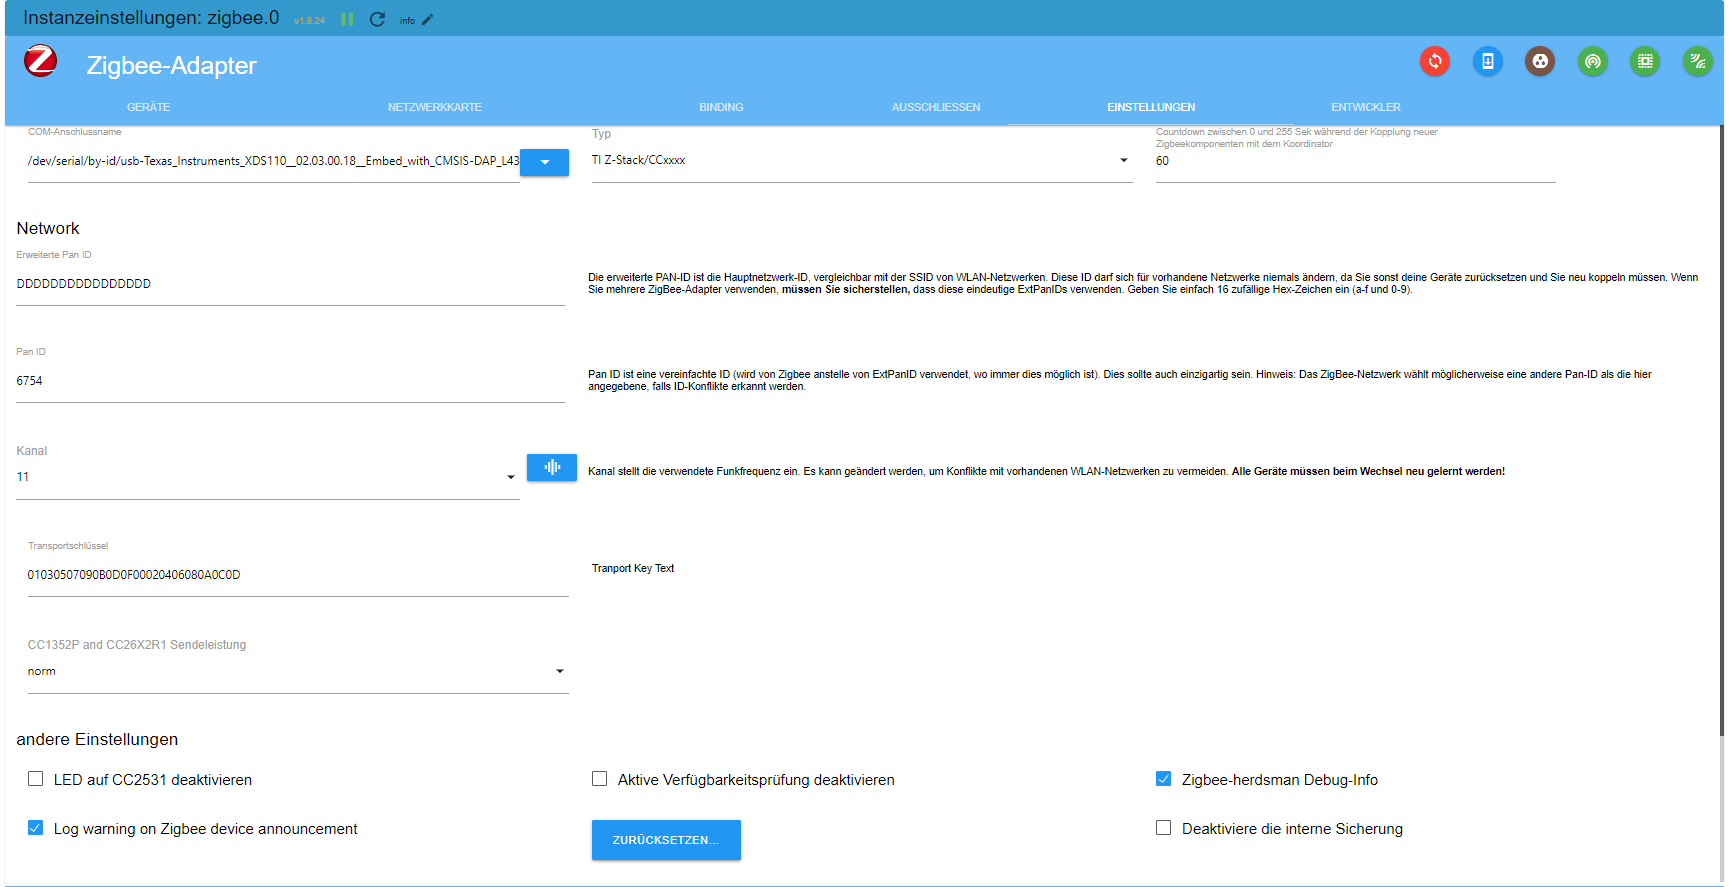Click the green pairing broadcast icon
Image resolution: width=1729 pixels, height=887 pixels.
click(x=1593, y=61)
